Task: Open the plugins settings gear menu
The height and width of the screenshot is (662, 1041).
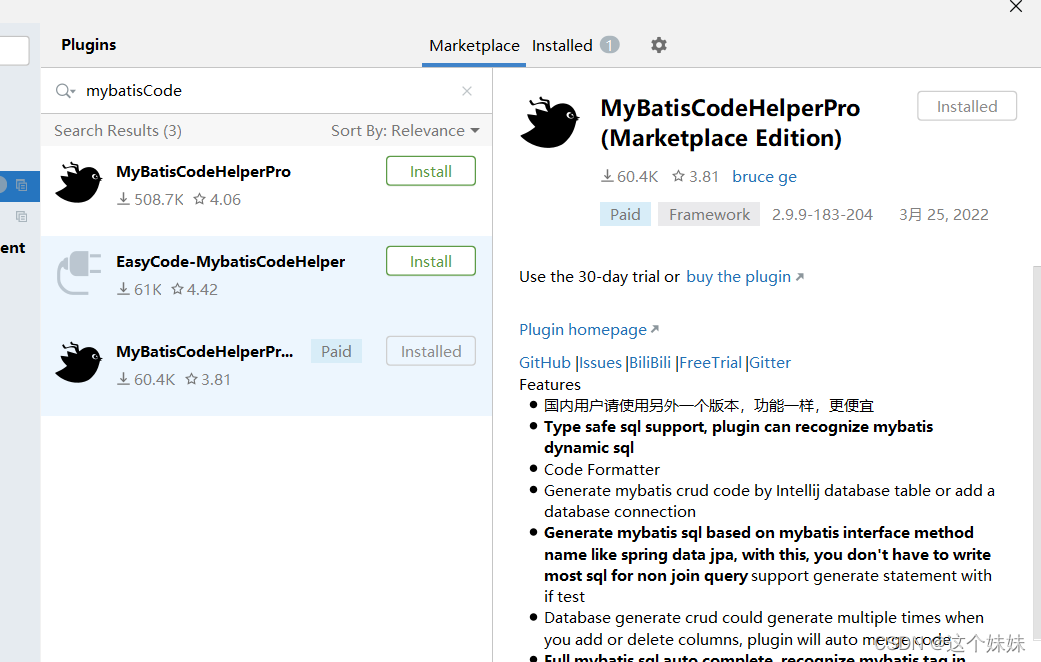Action: point(658,45)
